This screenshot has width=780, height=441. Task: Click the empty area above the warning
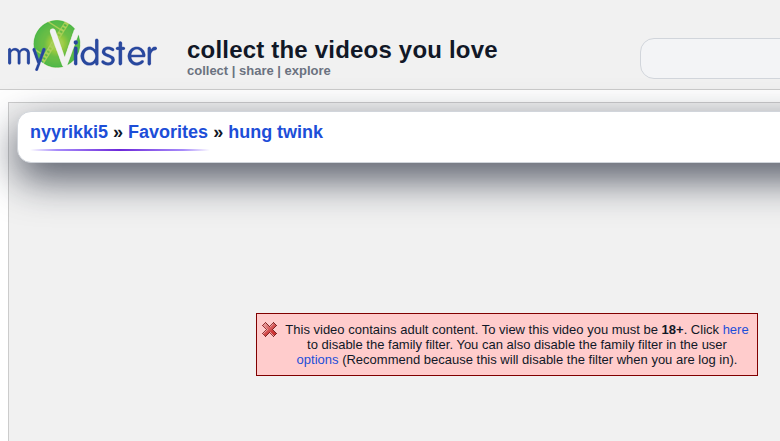point(400,240)
